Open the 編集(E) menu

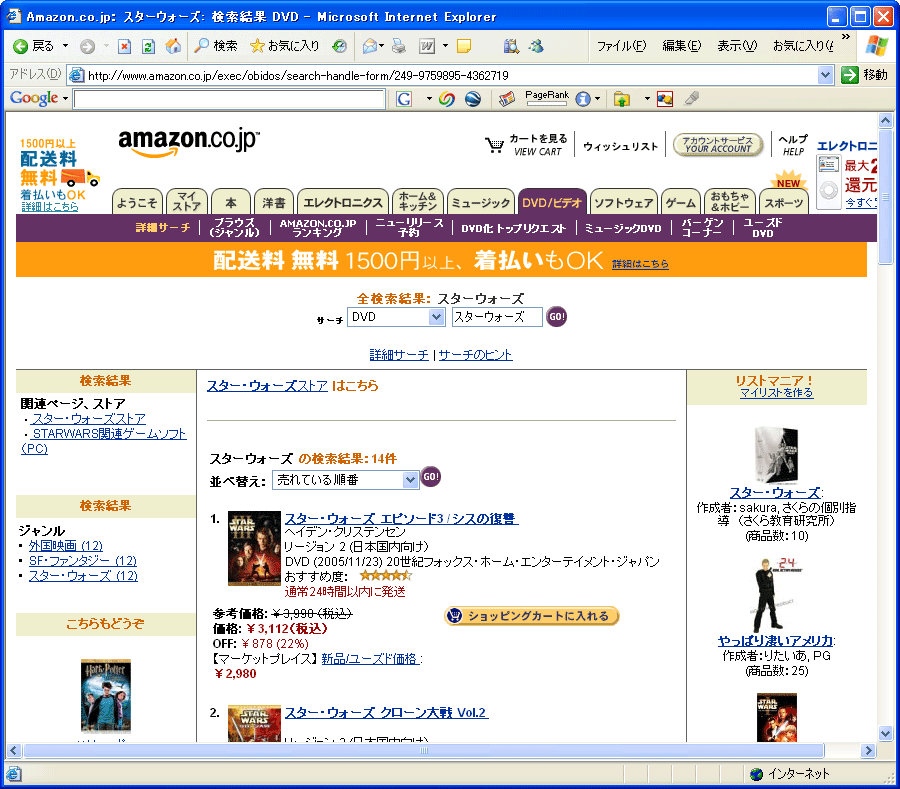pos(681,46)
